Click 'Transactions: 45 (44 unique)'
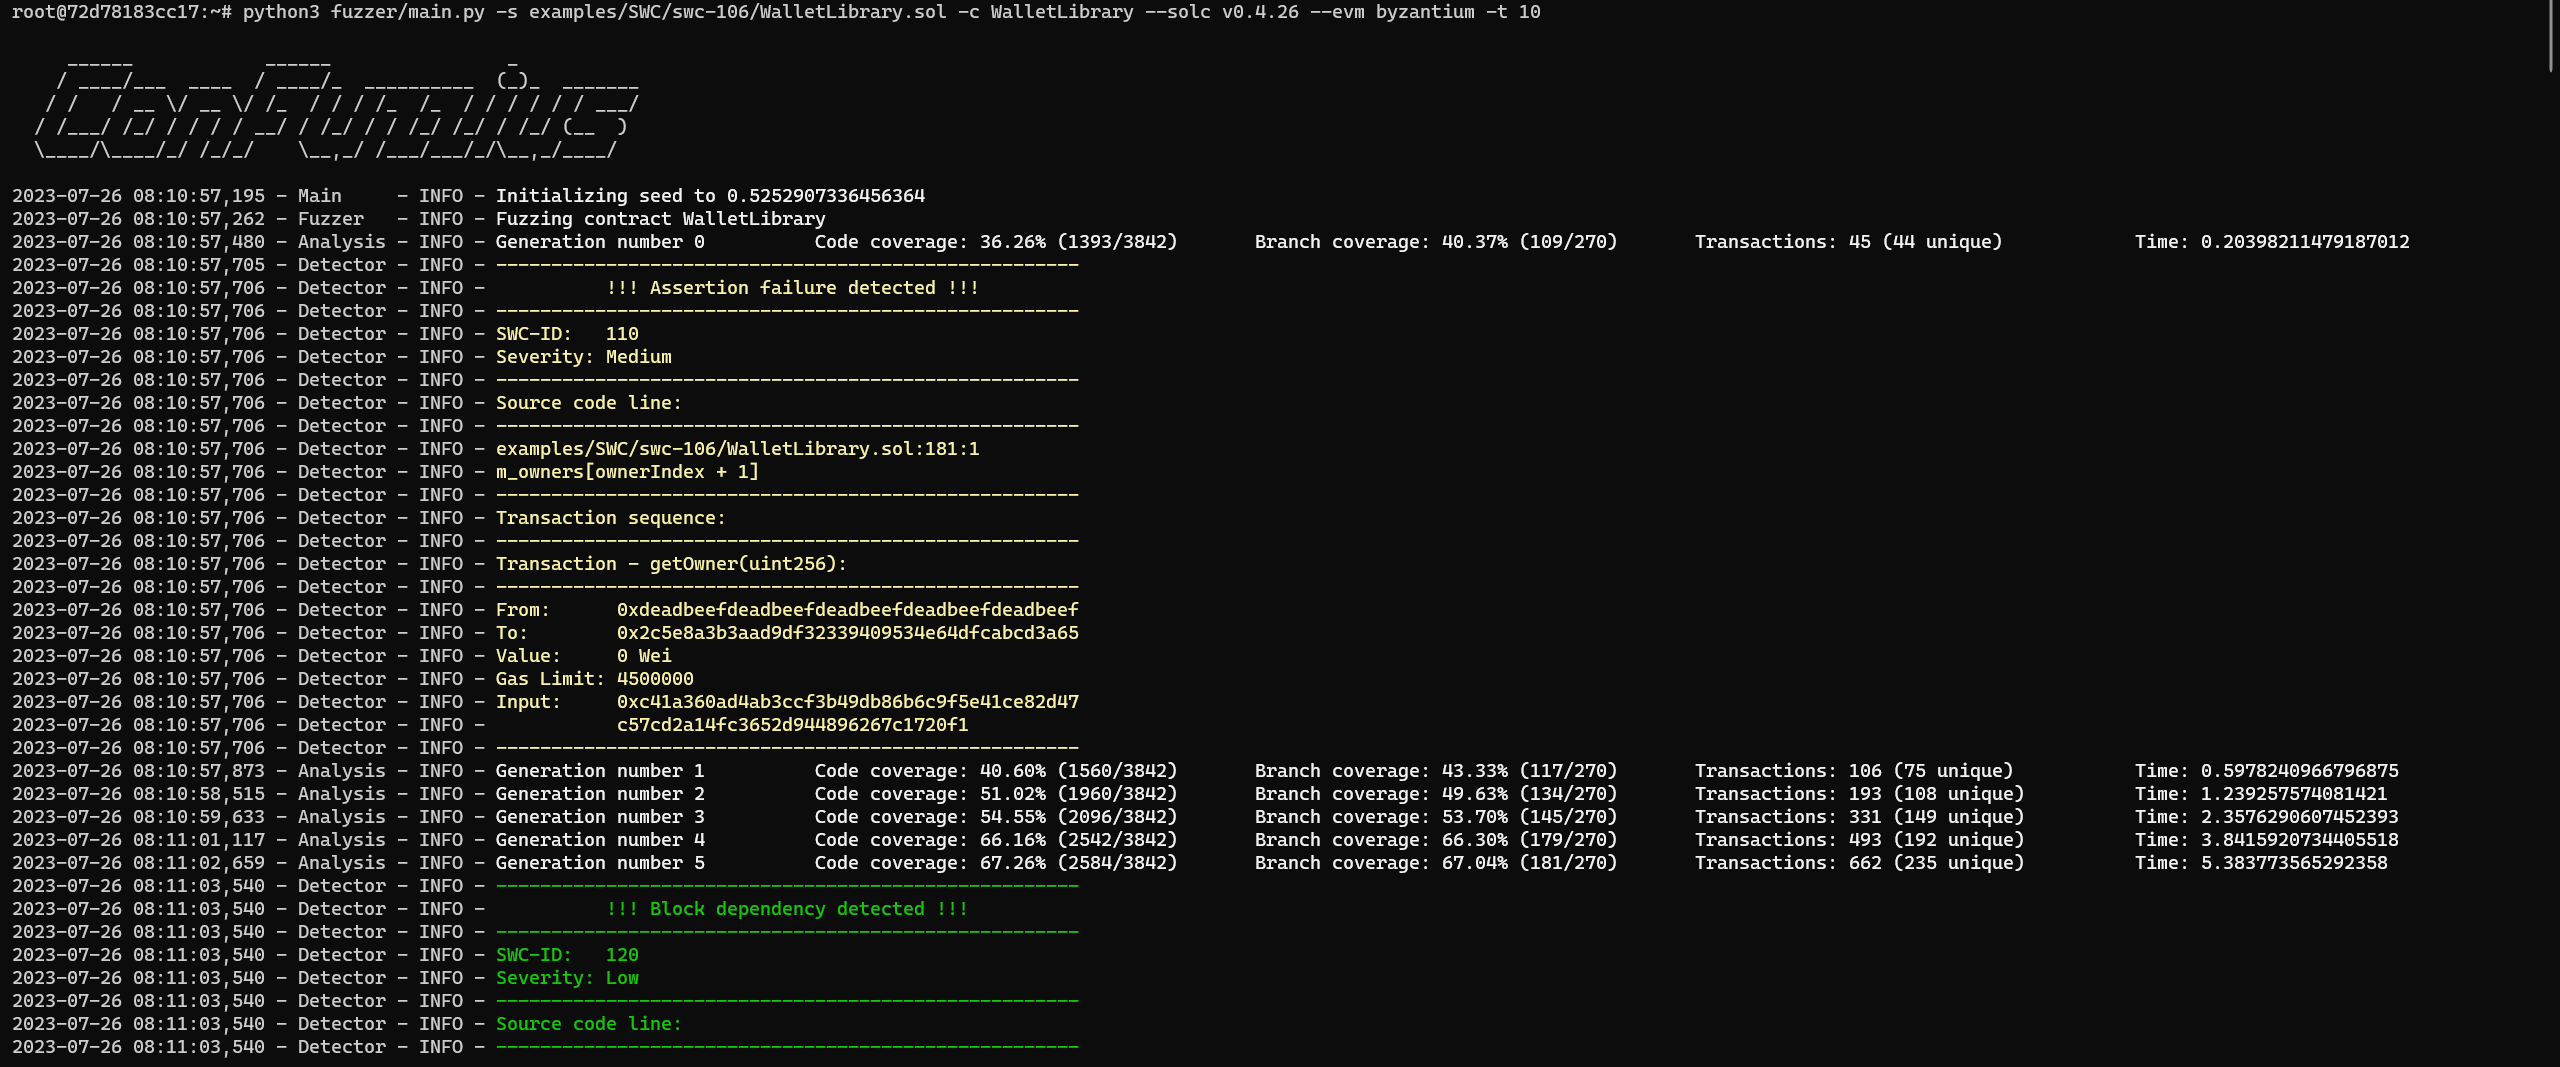 (x=1848, y=242)
